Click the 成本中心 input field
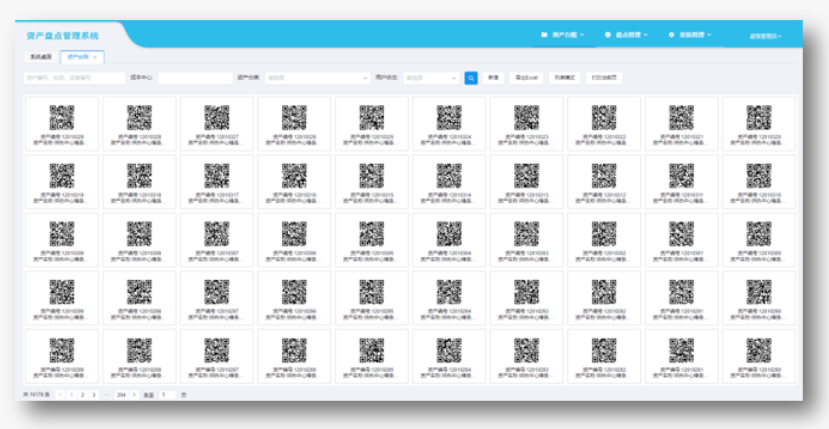The image size is (829, 429). 194,77
